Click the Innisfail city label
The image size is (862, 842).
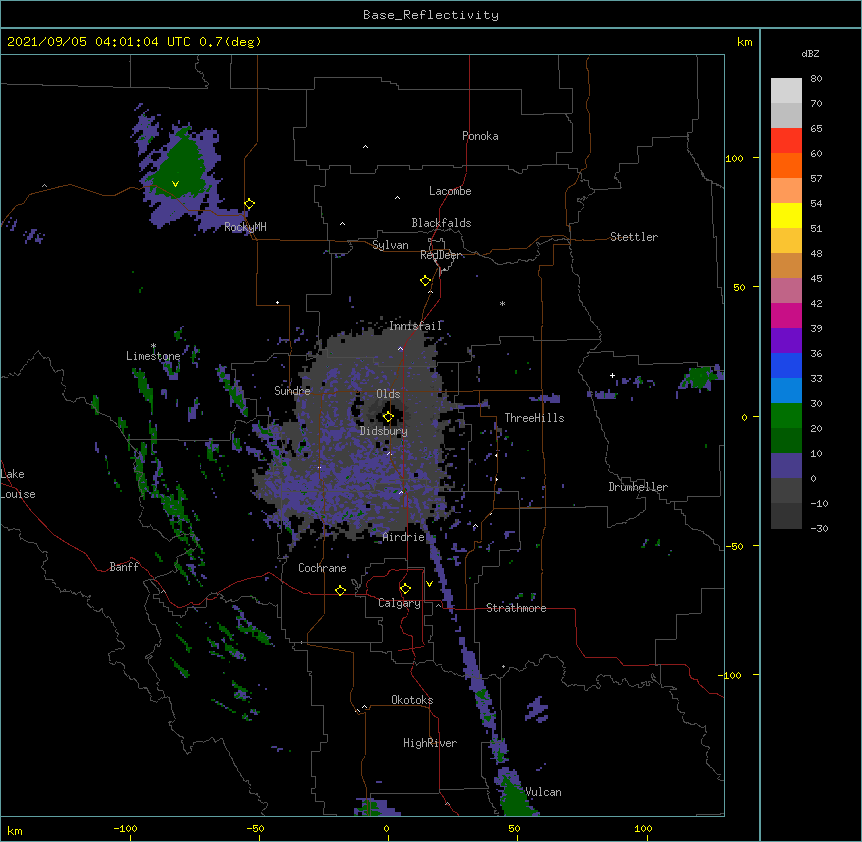pyautogui.click(x=415, y=326)
